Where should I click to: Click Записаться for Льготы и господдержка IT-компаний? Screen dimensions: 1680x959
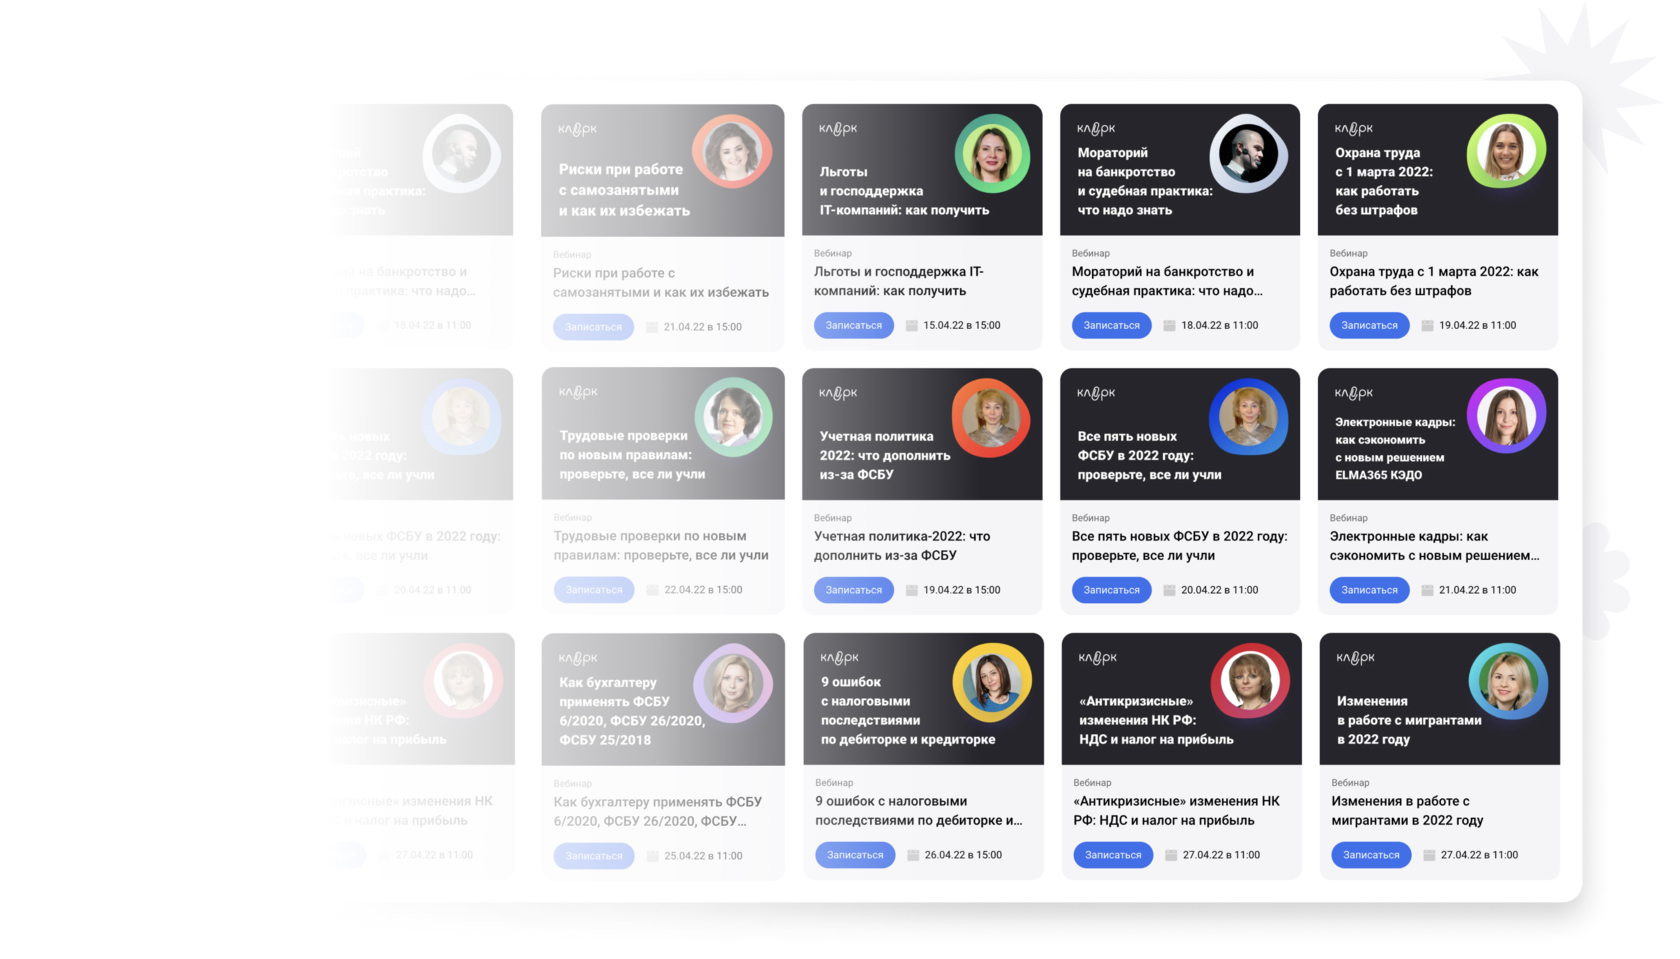[x=854, y=326]
